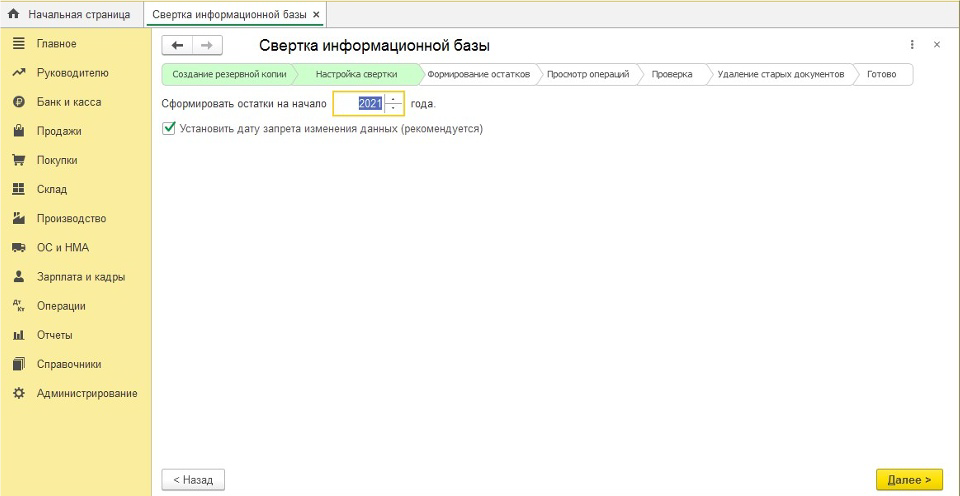The width and height of the screenshot is (960, 496).
Task: Select the Просмотр операций step
Action: (588, 74)
